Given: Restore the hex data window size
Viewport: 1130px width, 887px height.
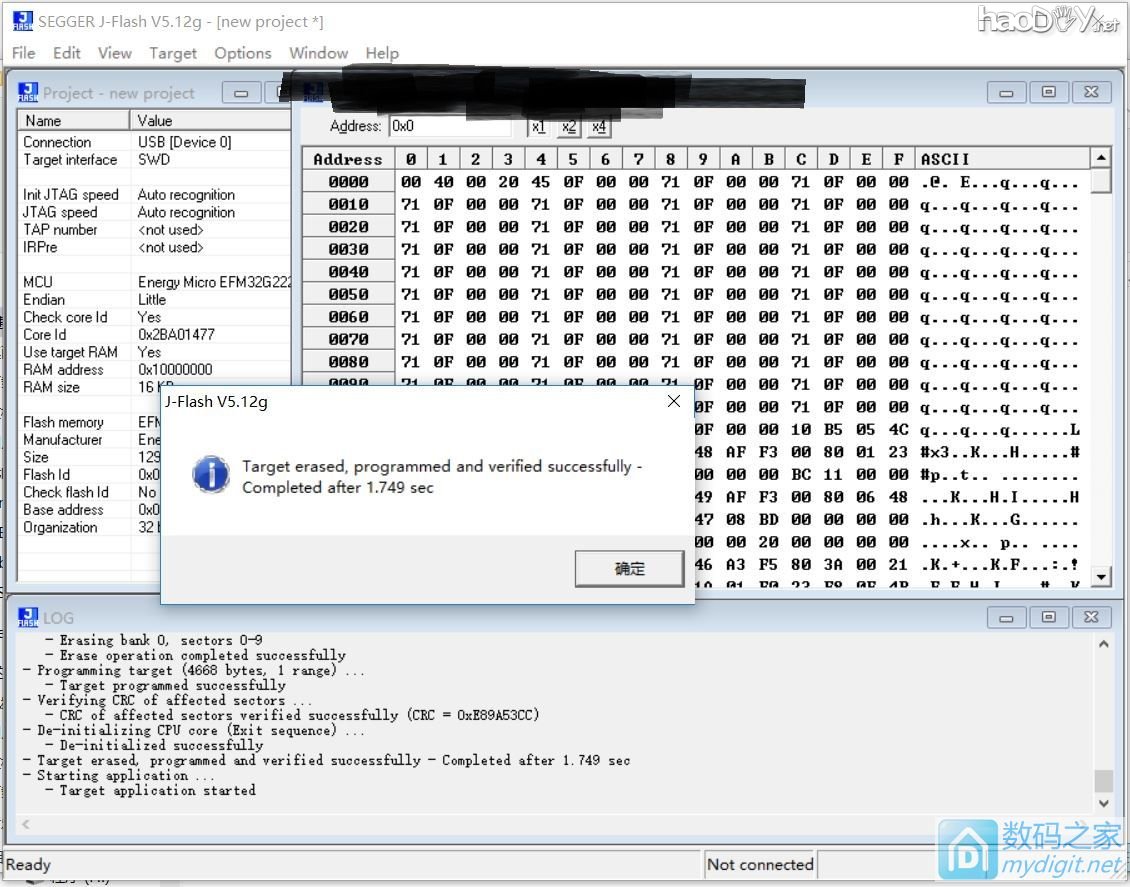Looking at the screenshot, I should pyautogui.click(x=1048, y=92).
